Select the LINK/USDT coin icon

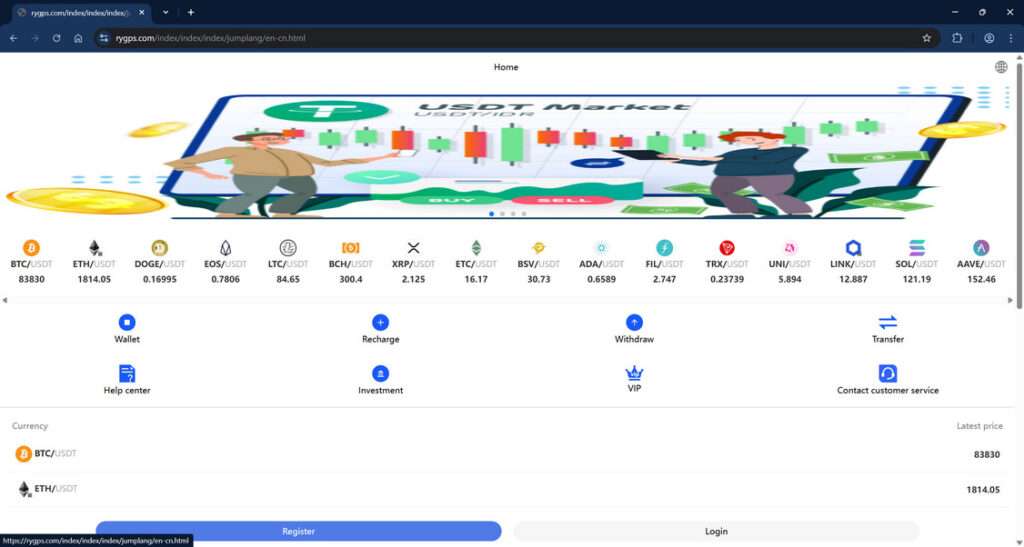tap(853, 248)
